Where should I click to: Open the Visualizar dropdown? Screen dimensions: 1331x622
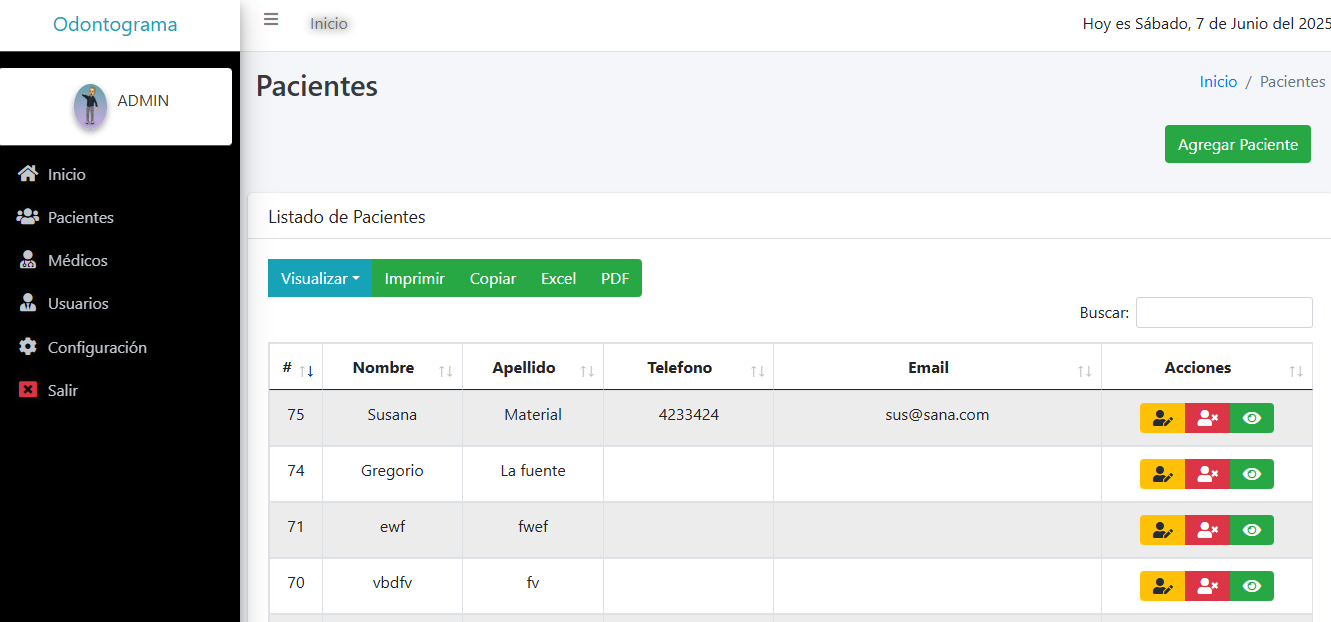tap(319, 278)
